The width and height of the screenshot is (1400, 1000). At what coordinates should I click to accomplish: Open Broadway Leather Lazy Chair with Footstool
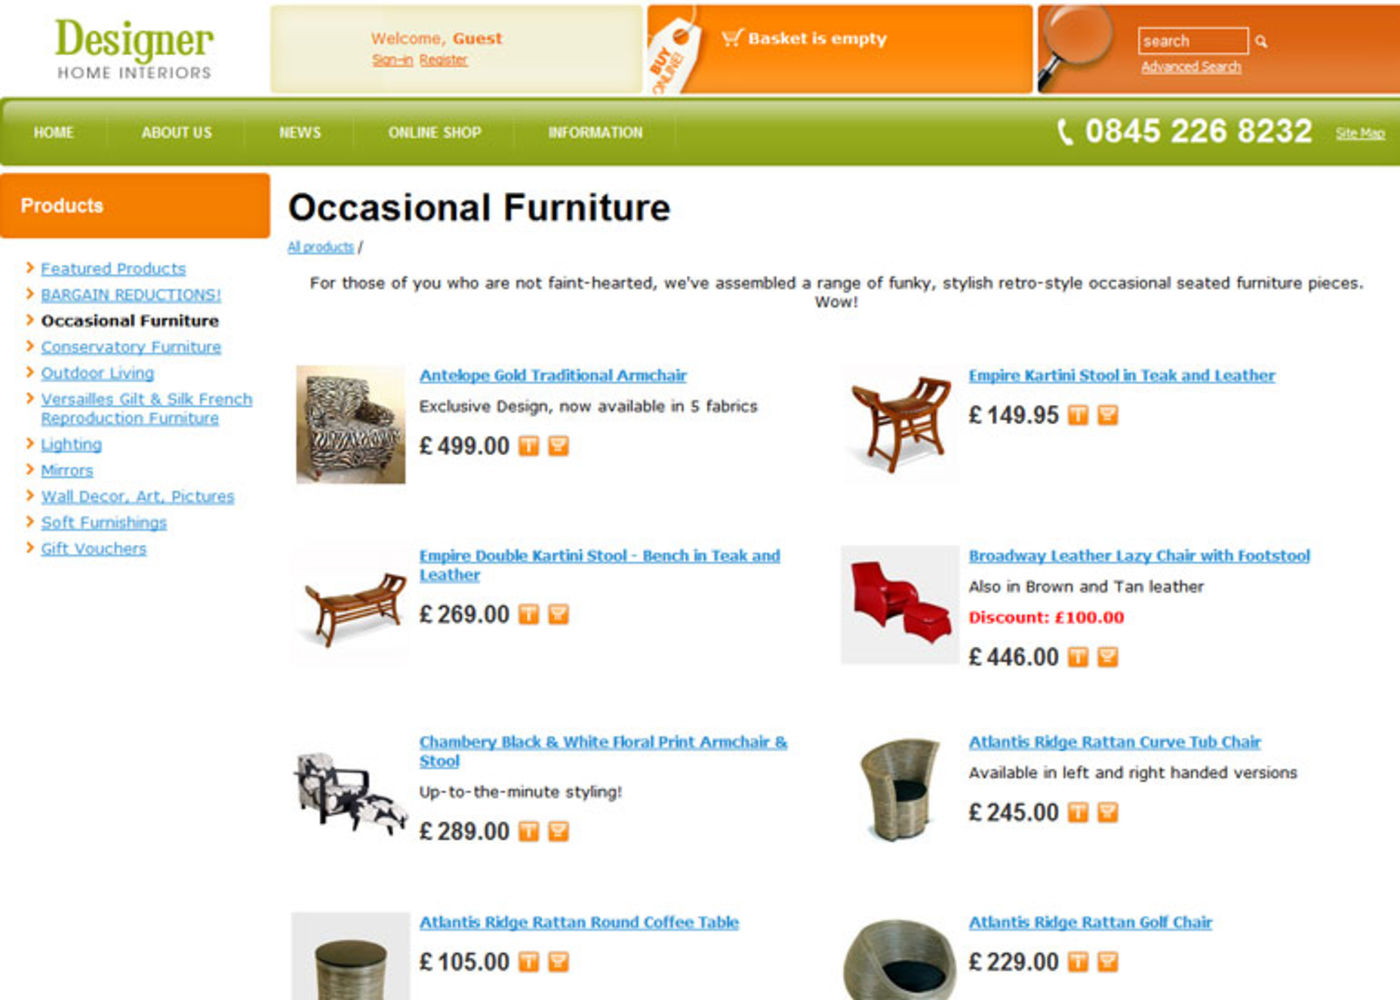pyautogui.click(x=1139, y=556)
